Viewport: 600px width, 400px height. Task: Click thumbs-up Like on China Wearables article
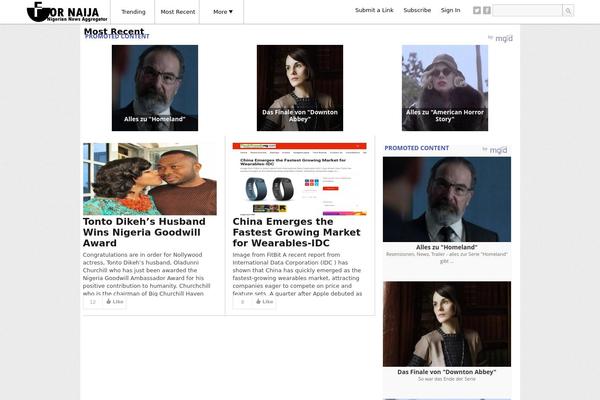[264, 302]
